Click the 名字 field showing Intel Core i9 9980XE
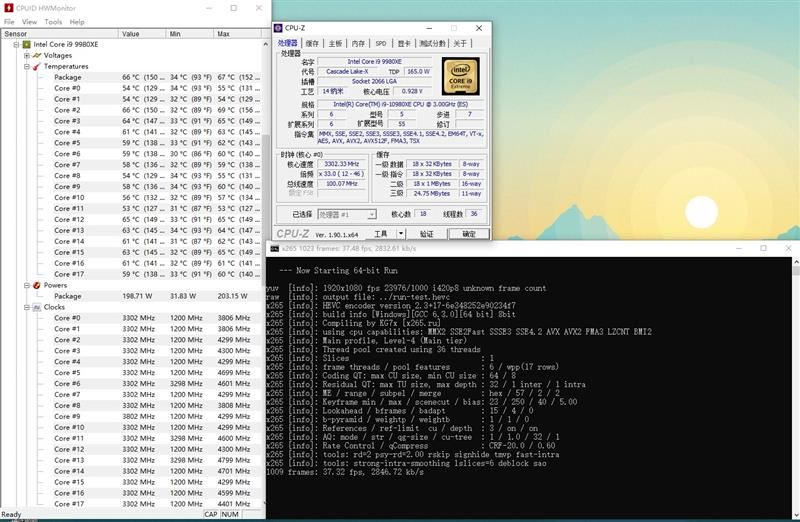The image size is (800, 522). (x=374, y=61)
